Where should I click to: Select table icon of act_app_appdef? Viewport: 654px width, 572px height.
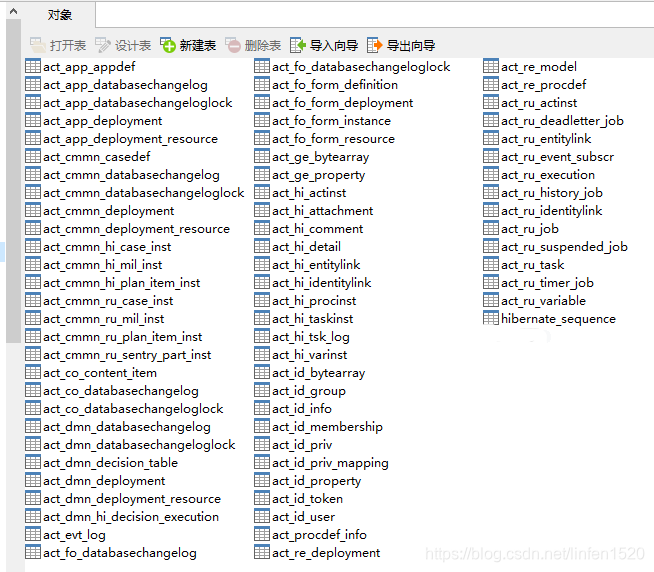33,66
